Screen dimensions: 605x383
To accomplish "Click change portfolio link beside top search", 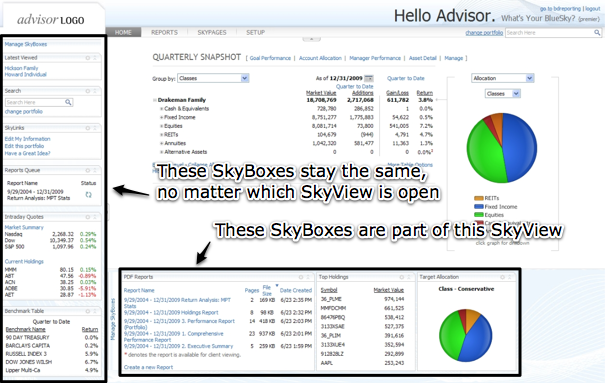I will (484, 33).
